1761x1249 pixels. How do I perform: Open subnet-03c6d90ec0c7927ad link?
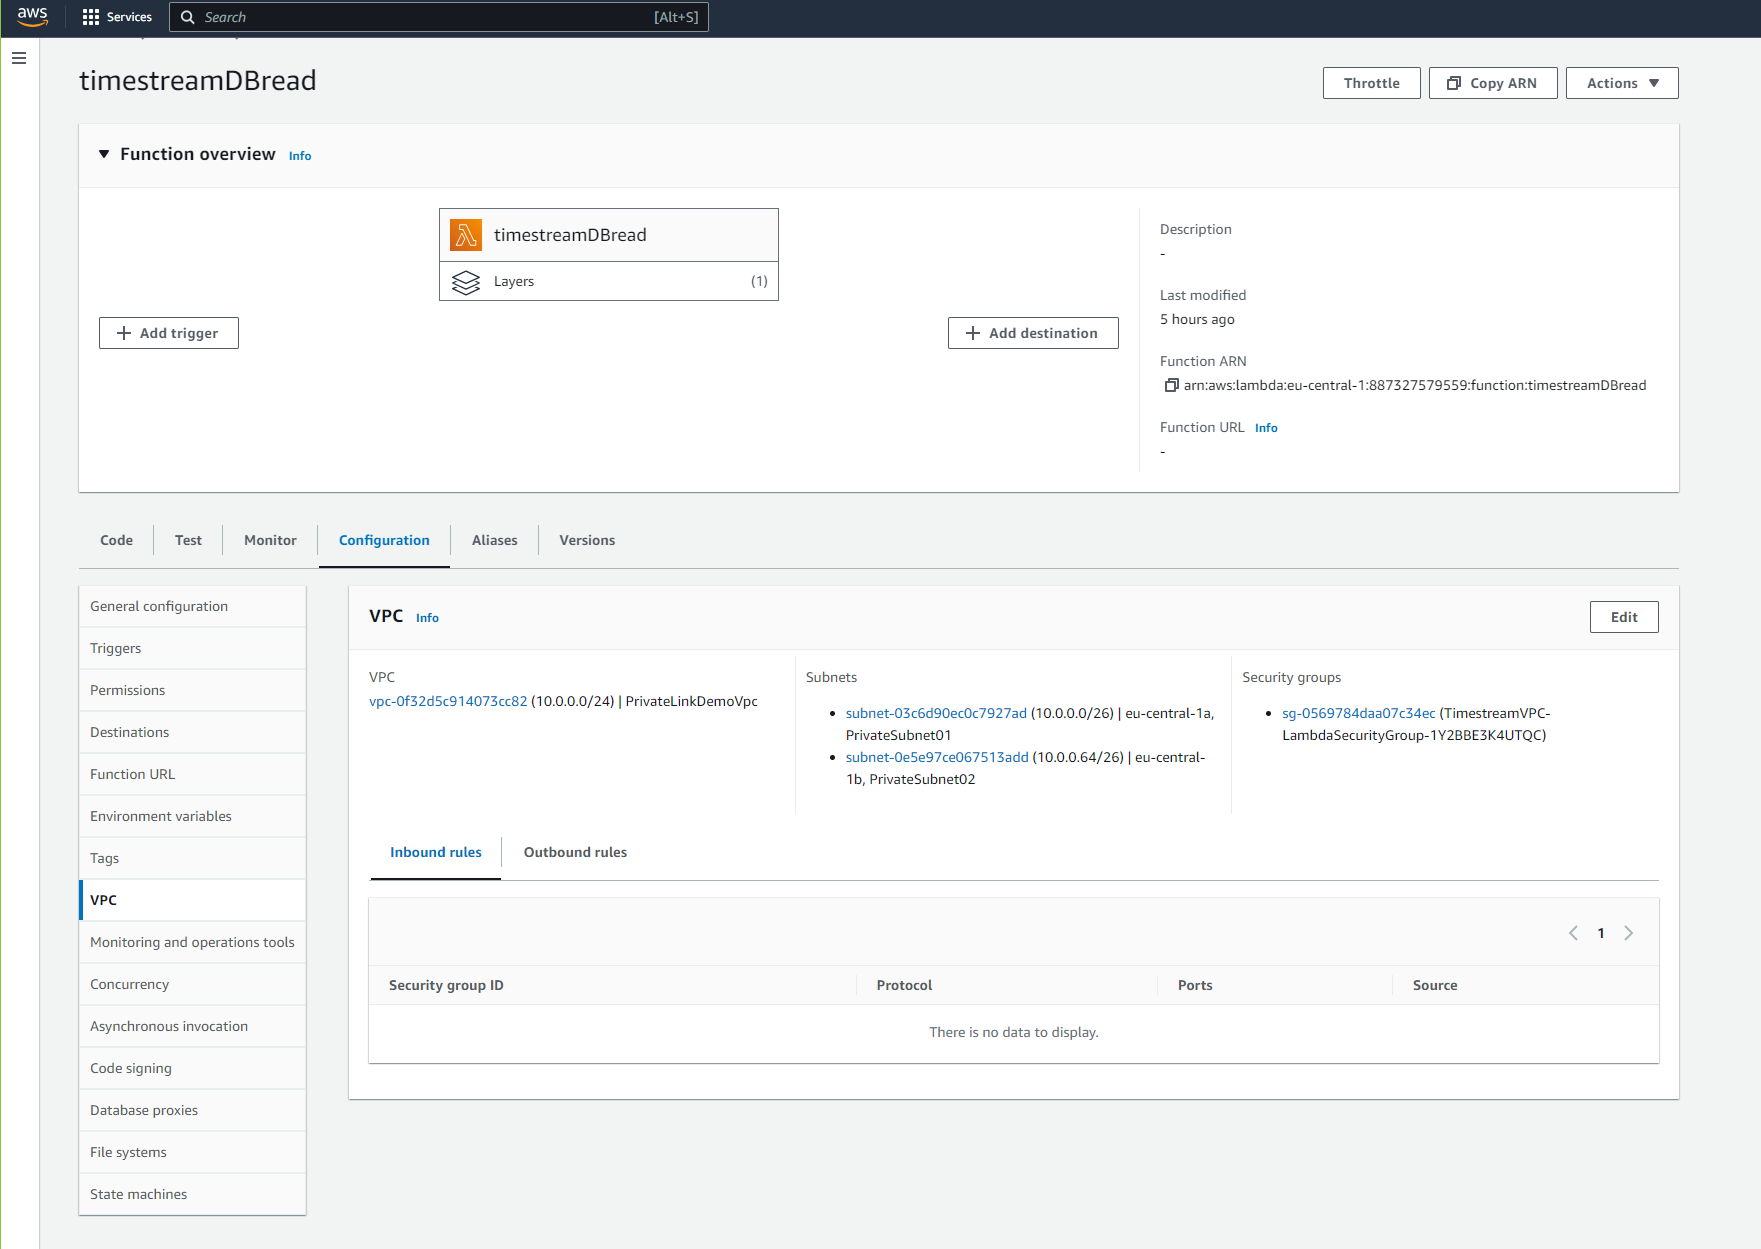point(936,713)
